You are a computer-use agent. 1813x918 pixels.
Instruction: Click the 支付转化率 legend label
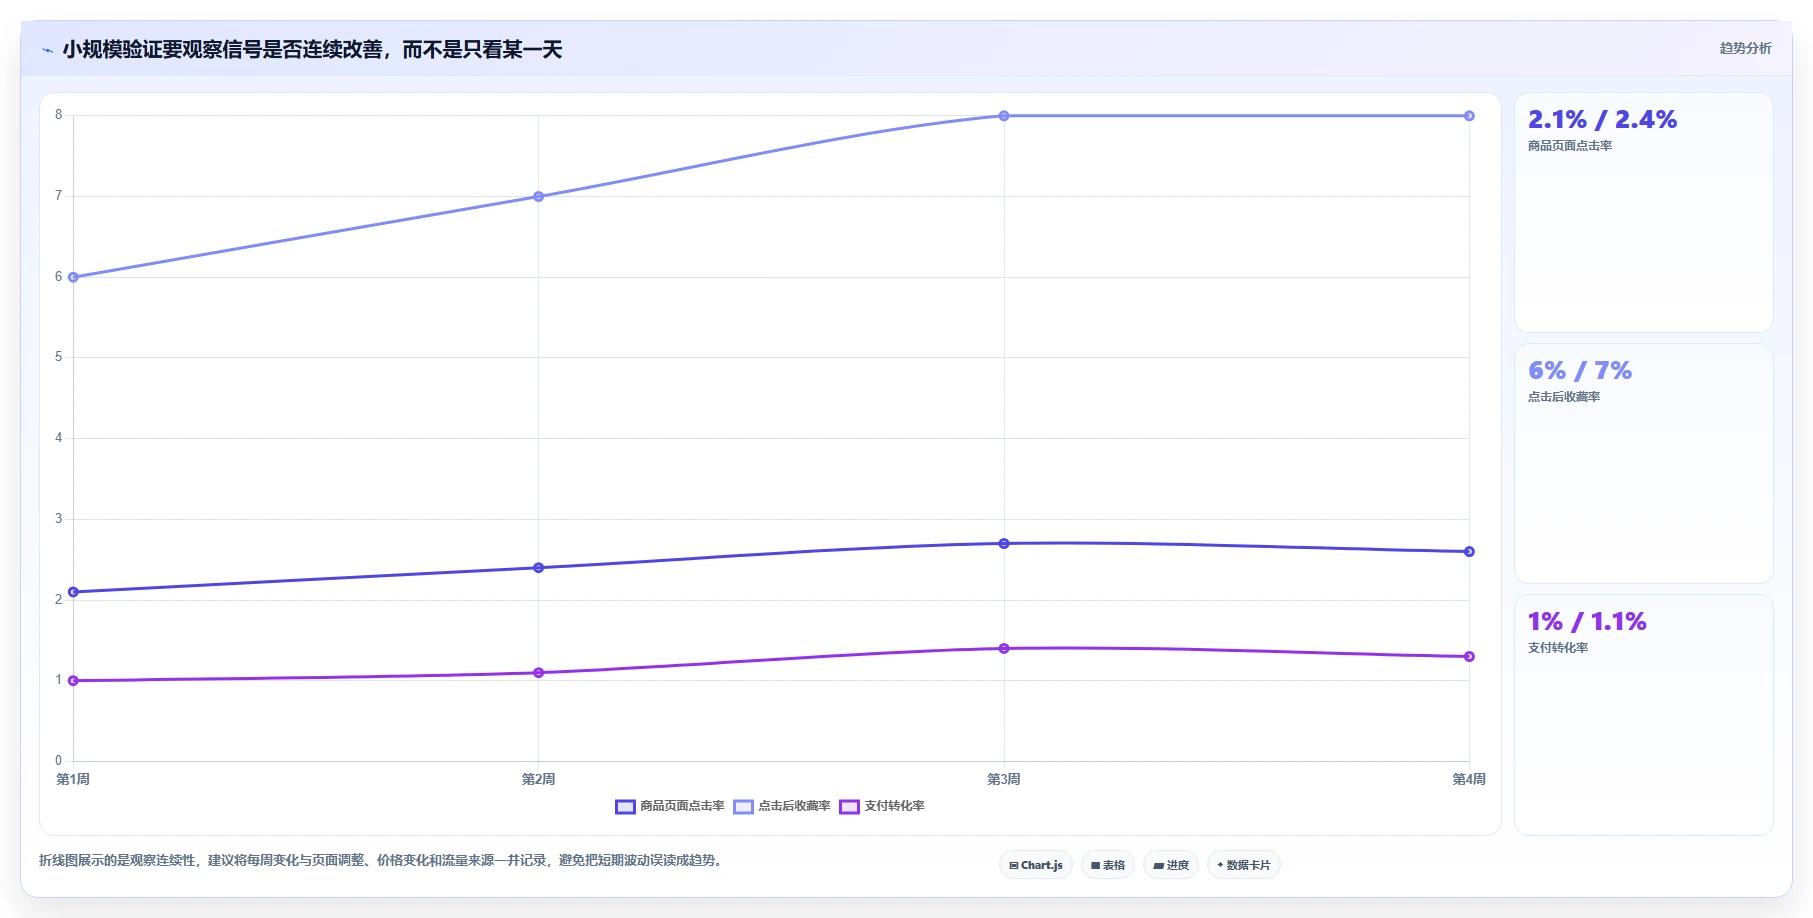tap(894, 806)
